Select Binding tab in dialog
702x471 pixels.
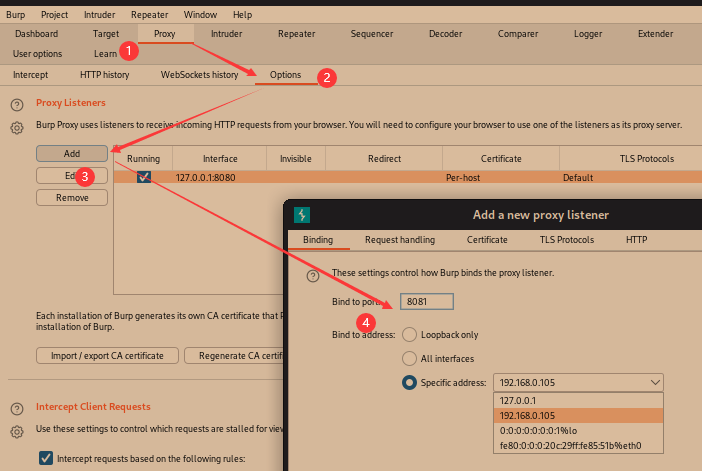[x=318, y=240]
